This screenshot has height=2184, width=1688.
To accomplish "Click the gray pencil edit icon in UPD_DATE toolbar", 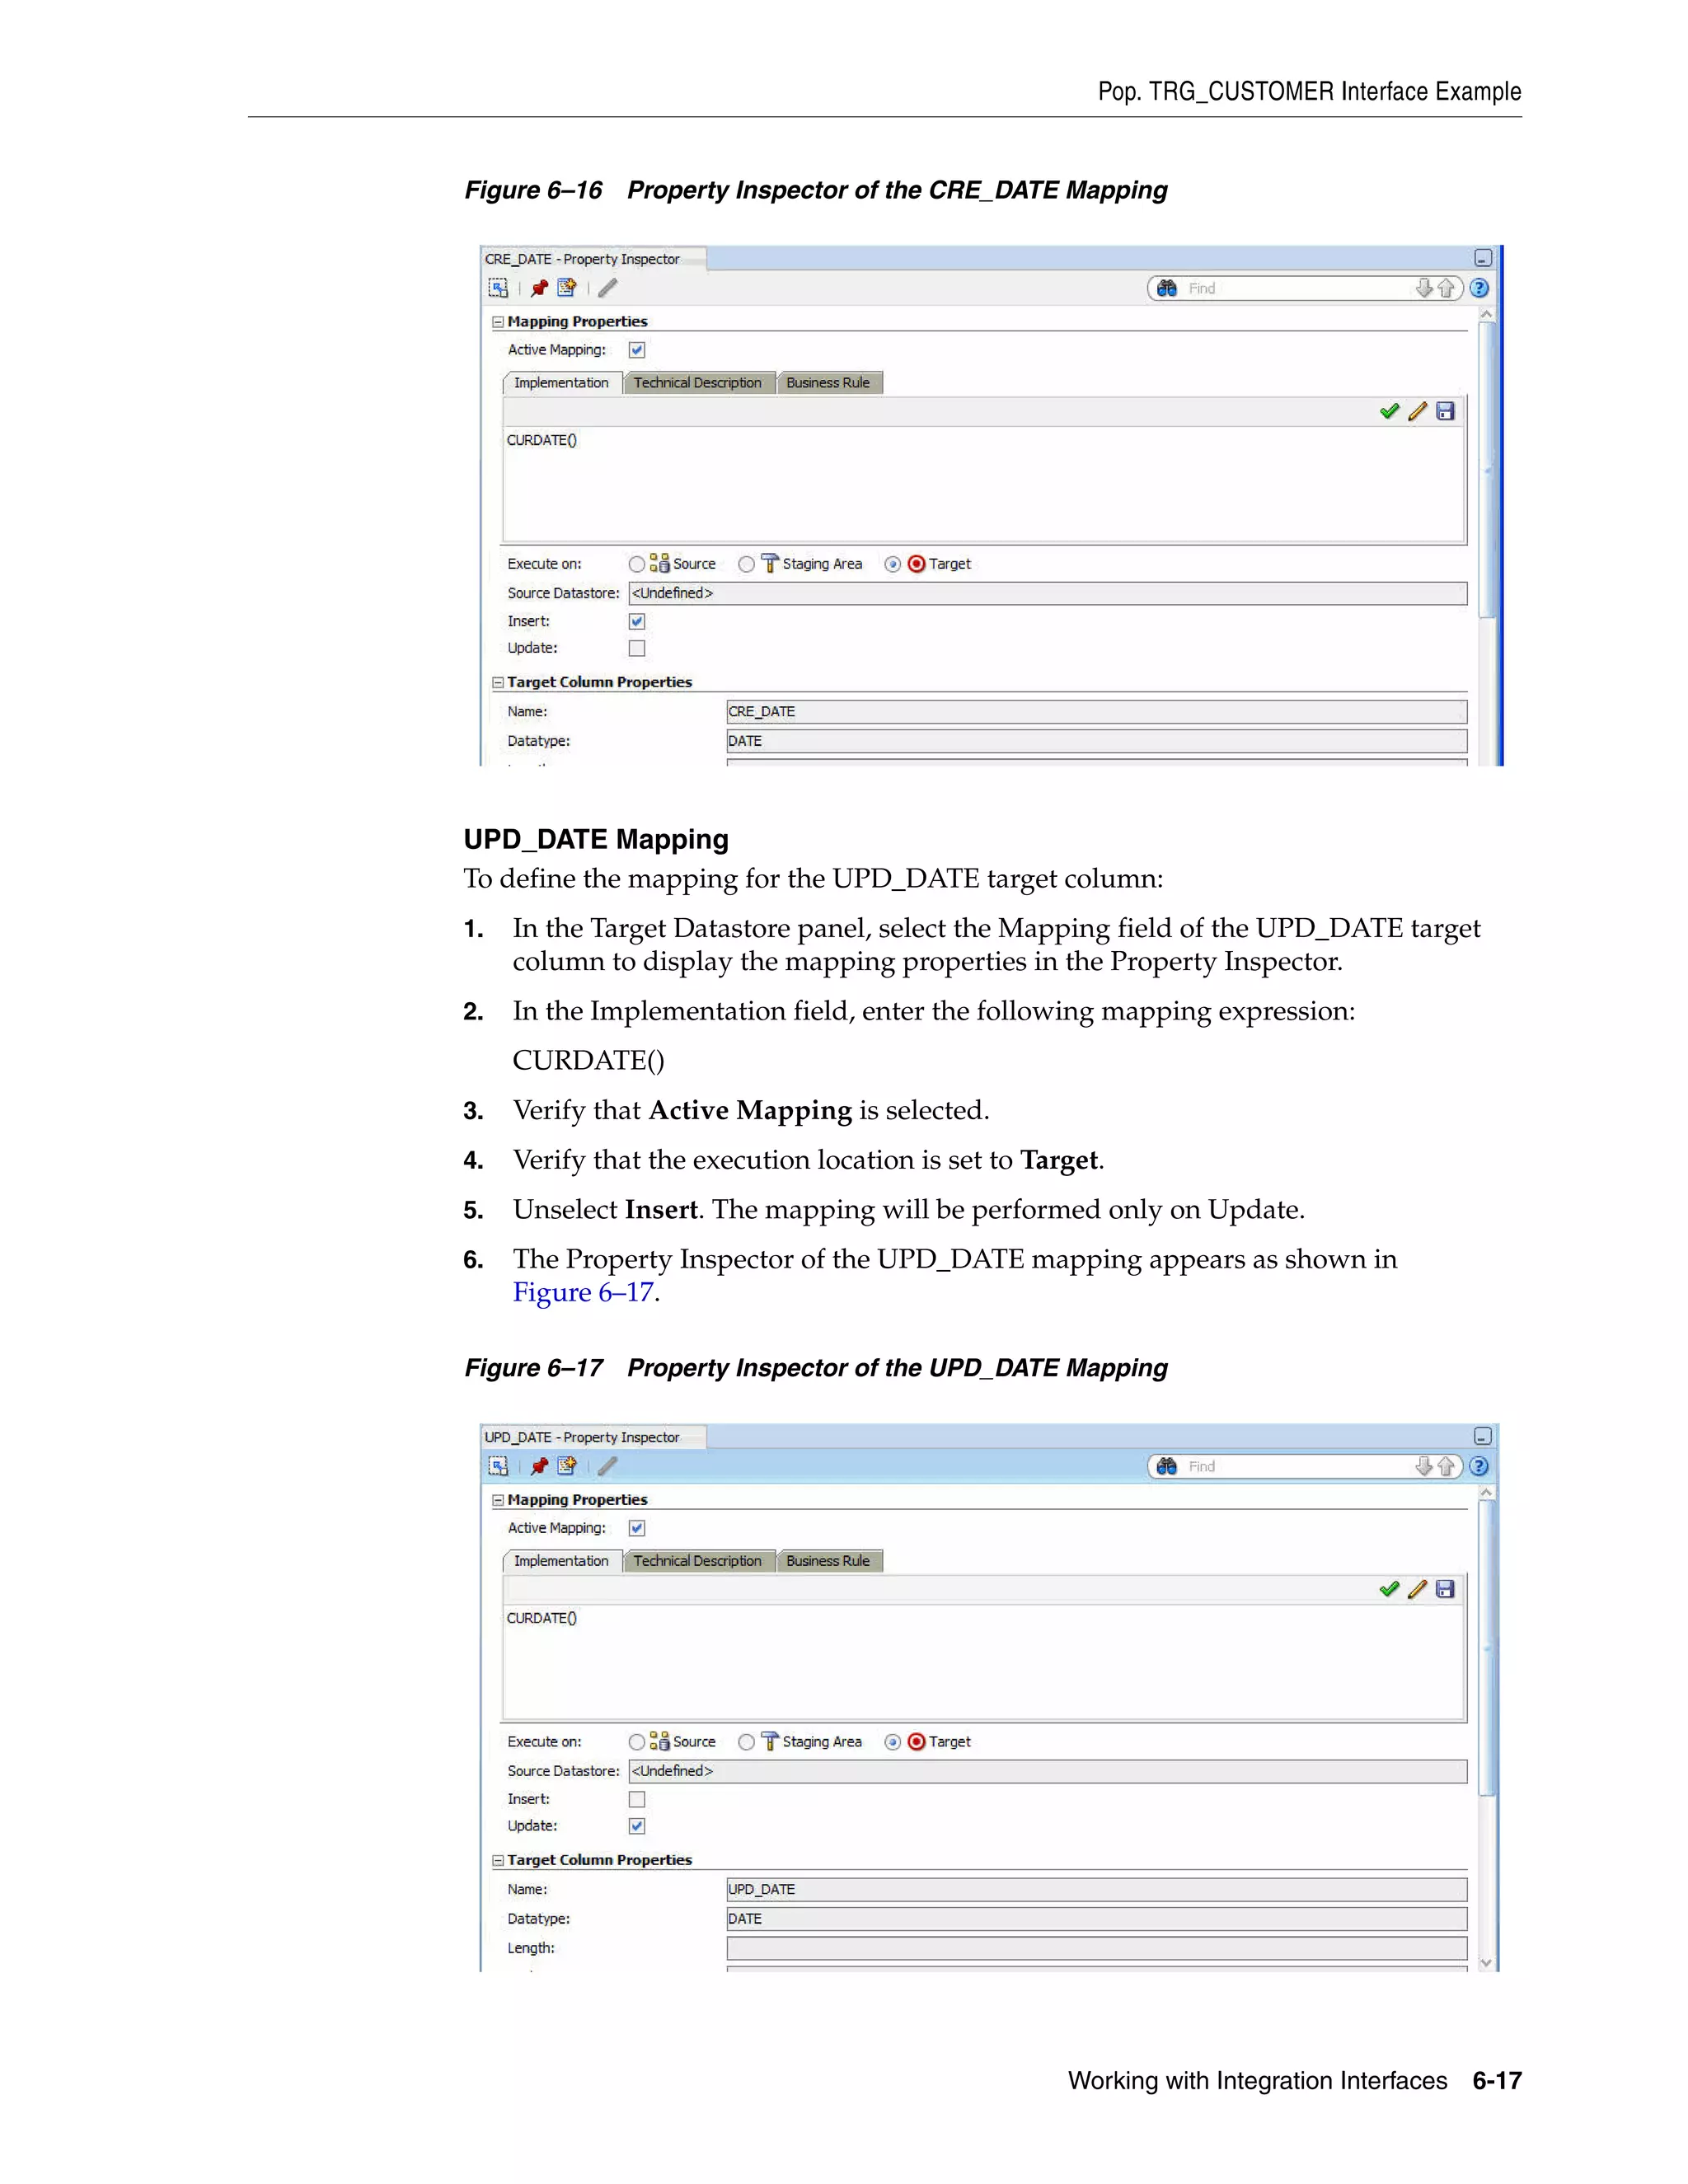I will pos(608,1466).
